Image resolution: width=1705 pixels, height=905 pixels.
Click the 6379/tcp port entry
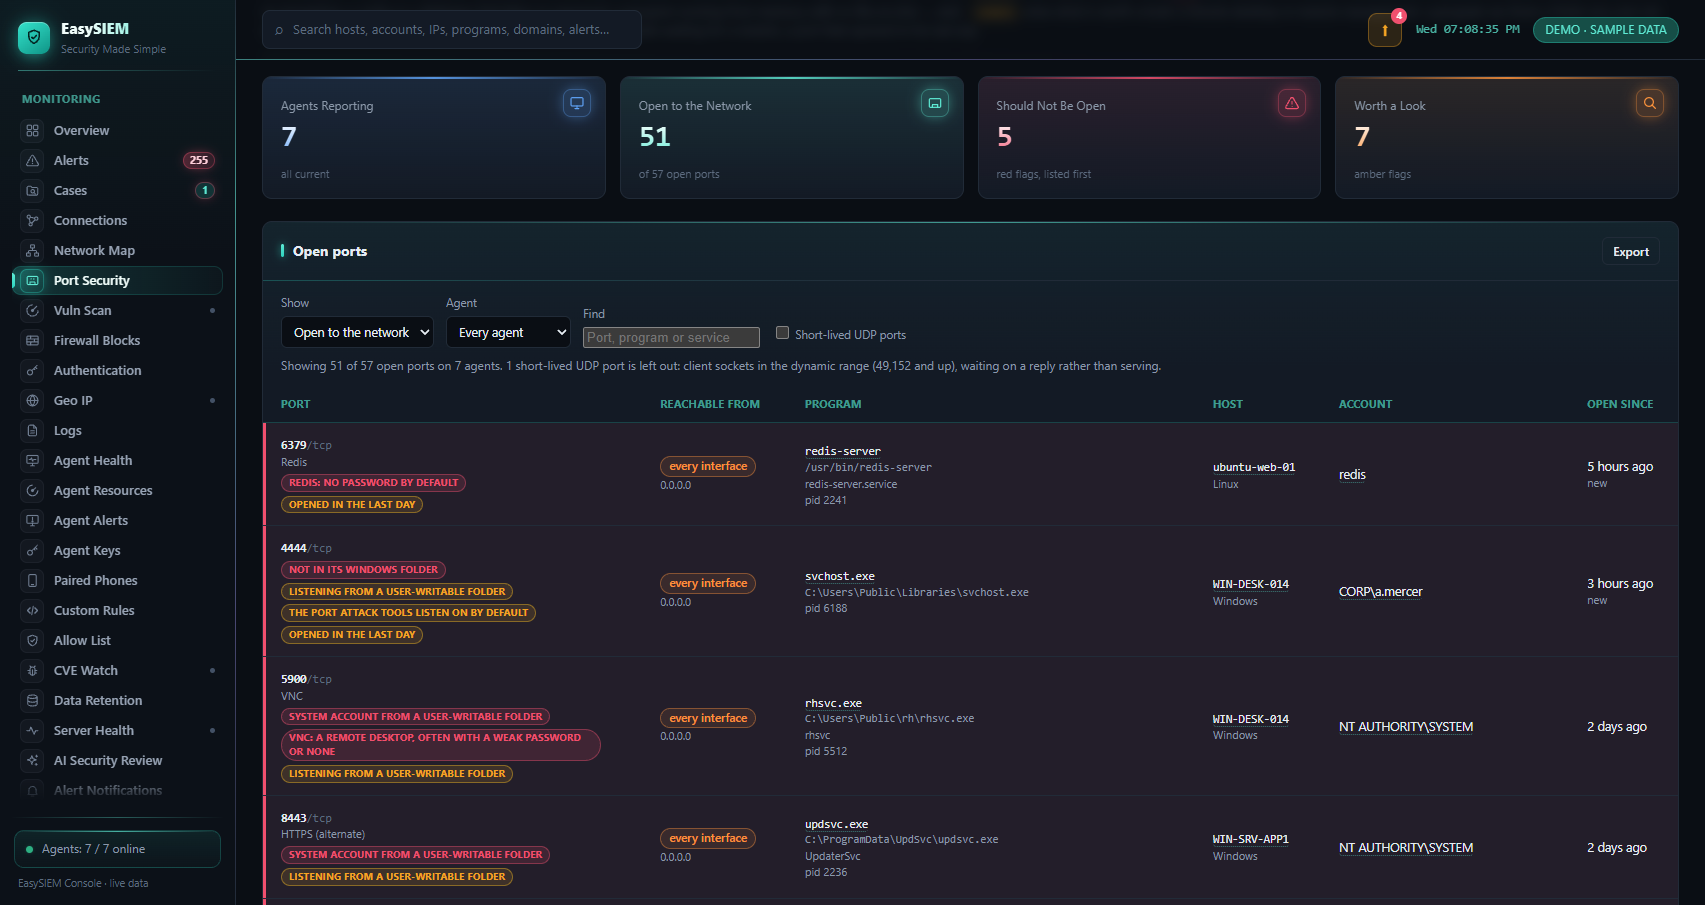(306, 445)
